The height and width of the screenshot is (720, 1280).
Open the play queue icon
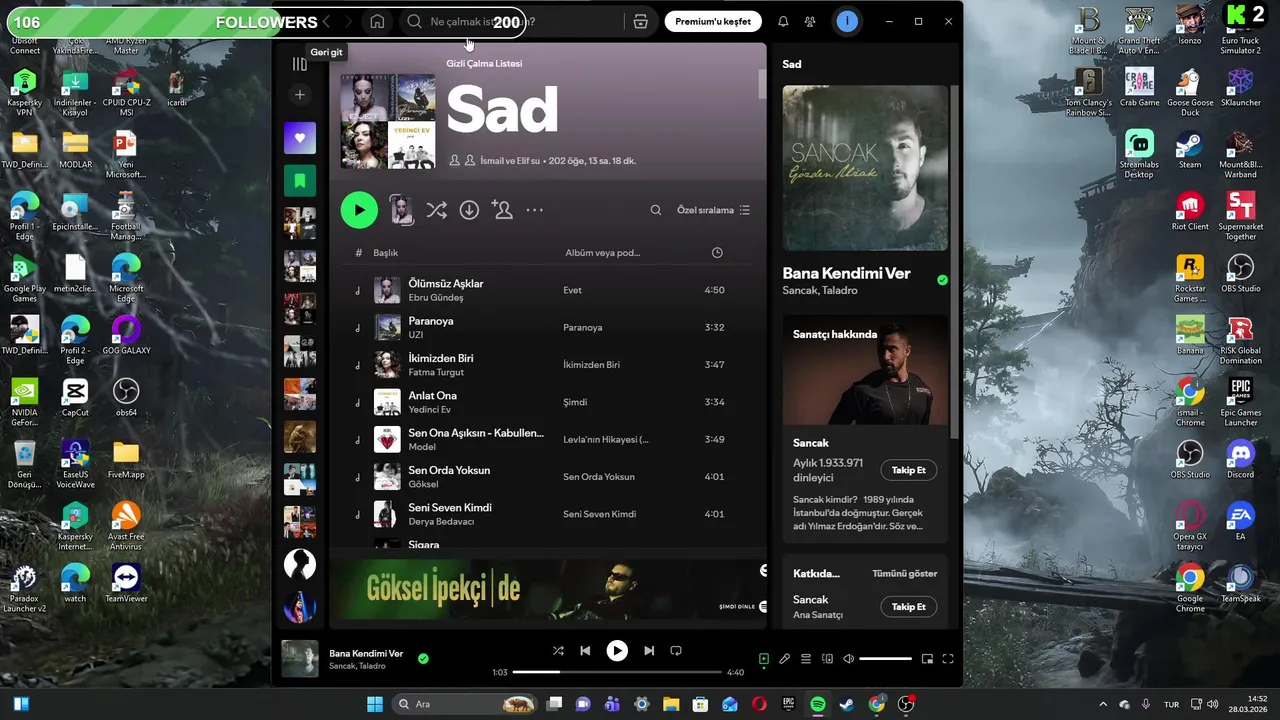point(806,659)
